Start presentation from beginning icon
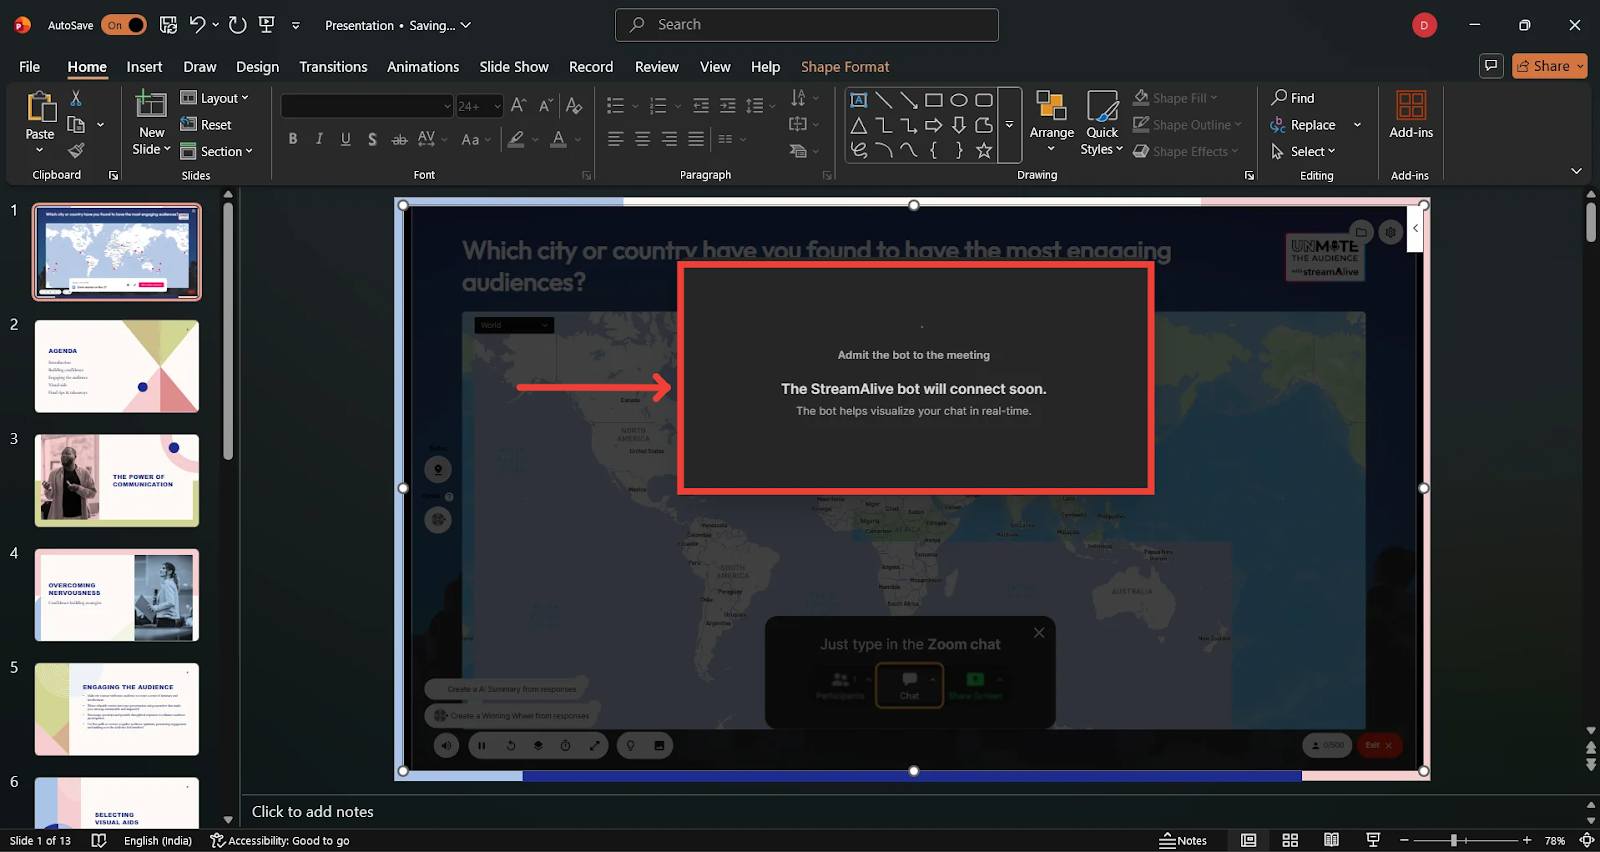Screen dimensions: 1600x852 point(267,25)
